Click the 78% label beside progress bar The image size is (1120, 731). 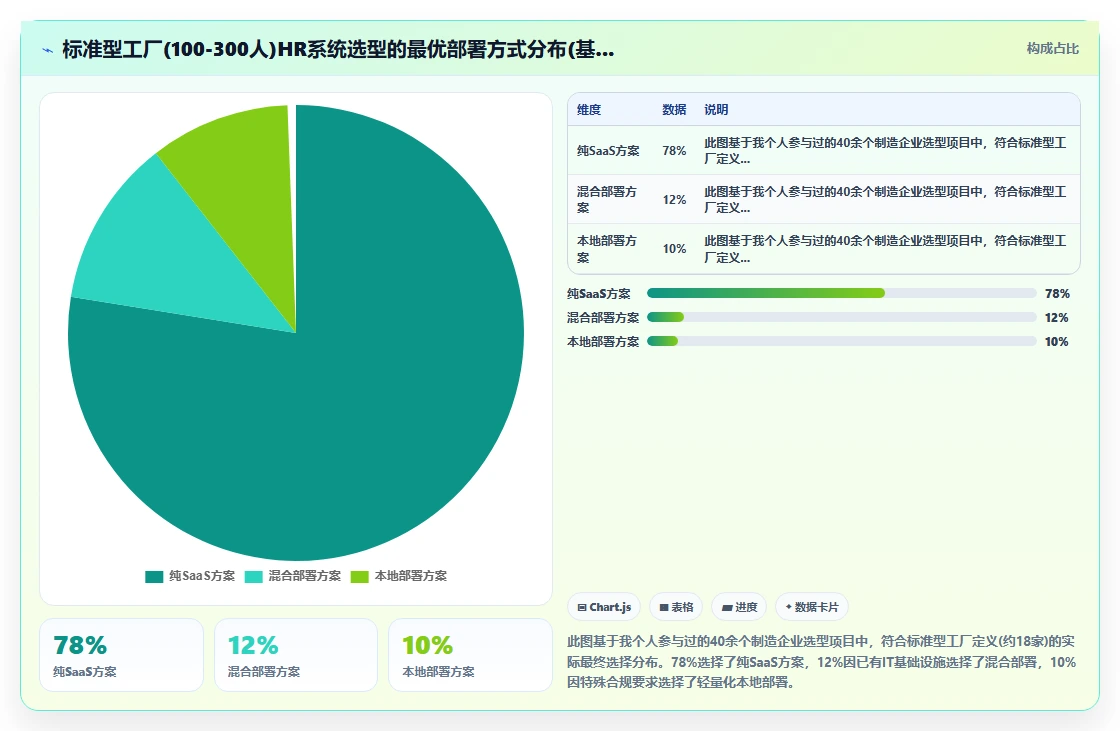coord(1057,294)
